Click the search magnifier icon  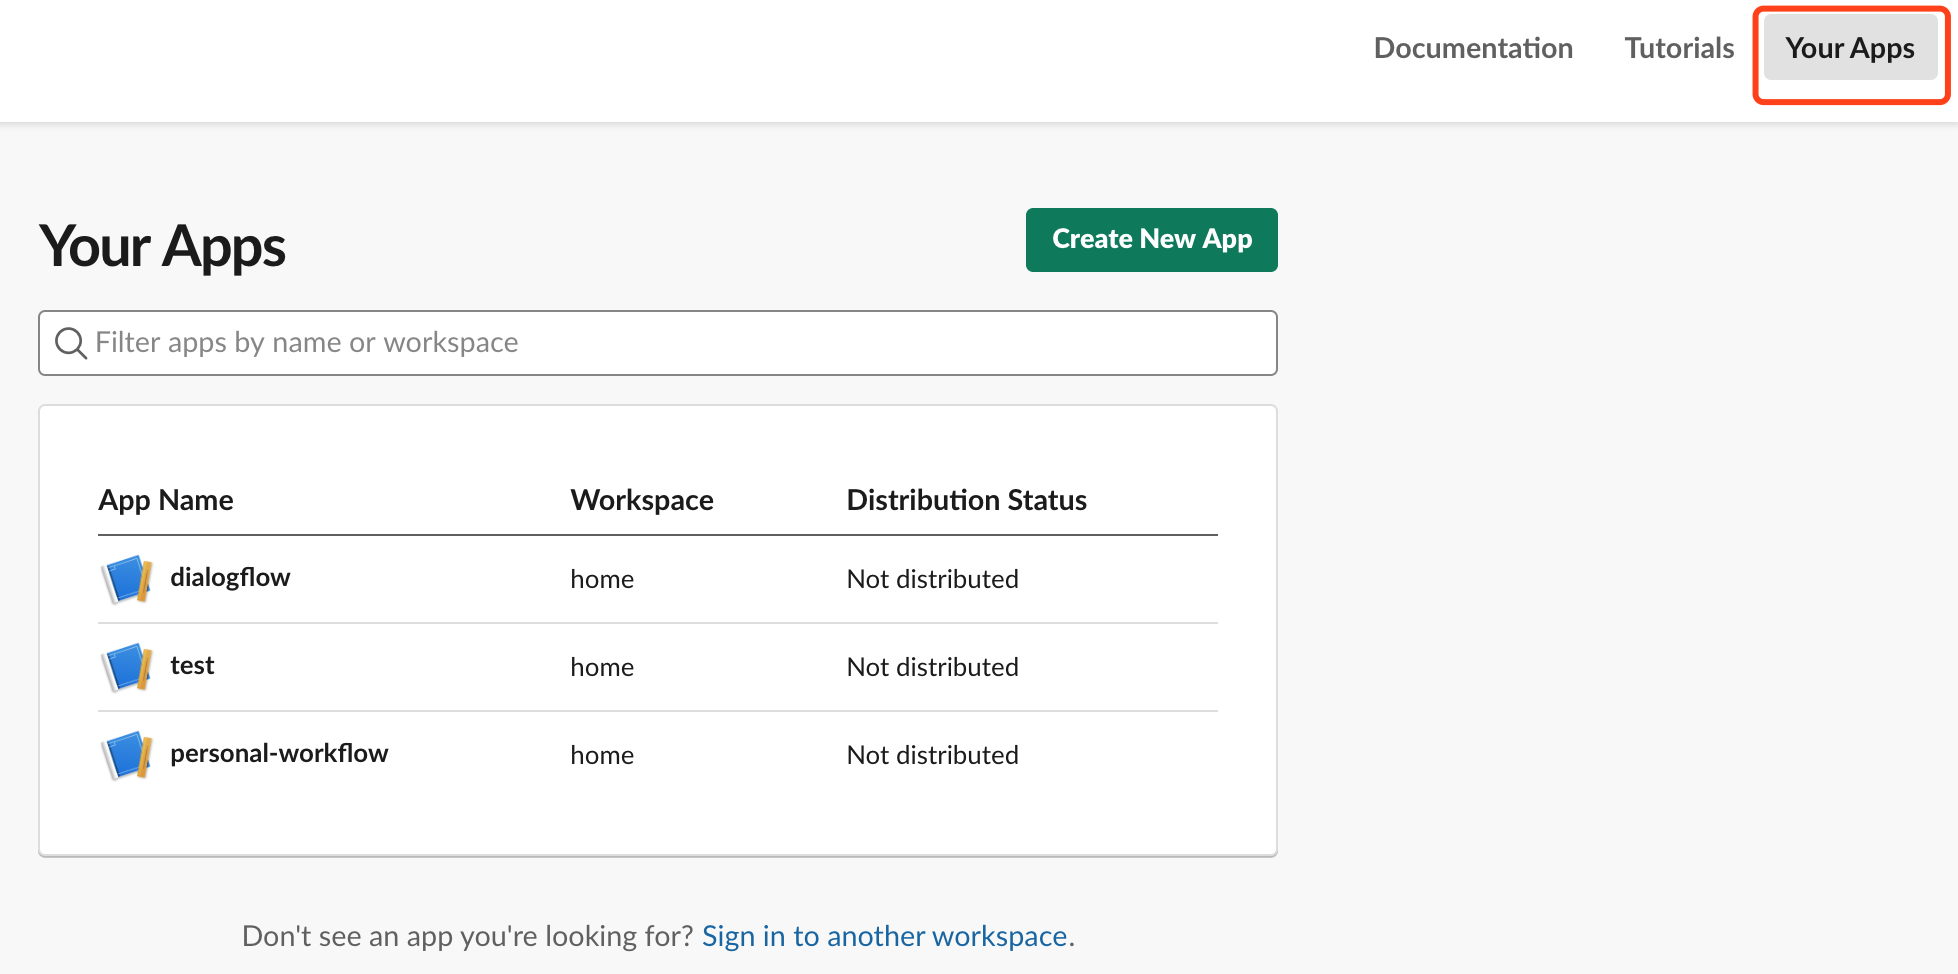tap(71, 343)
